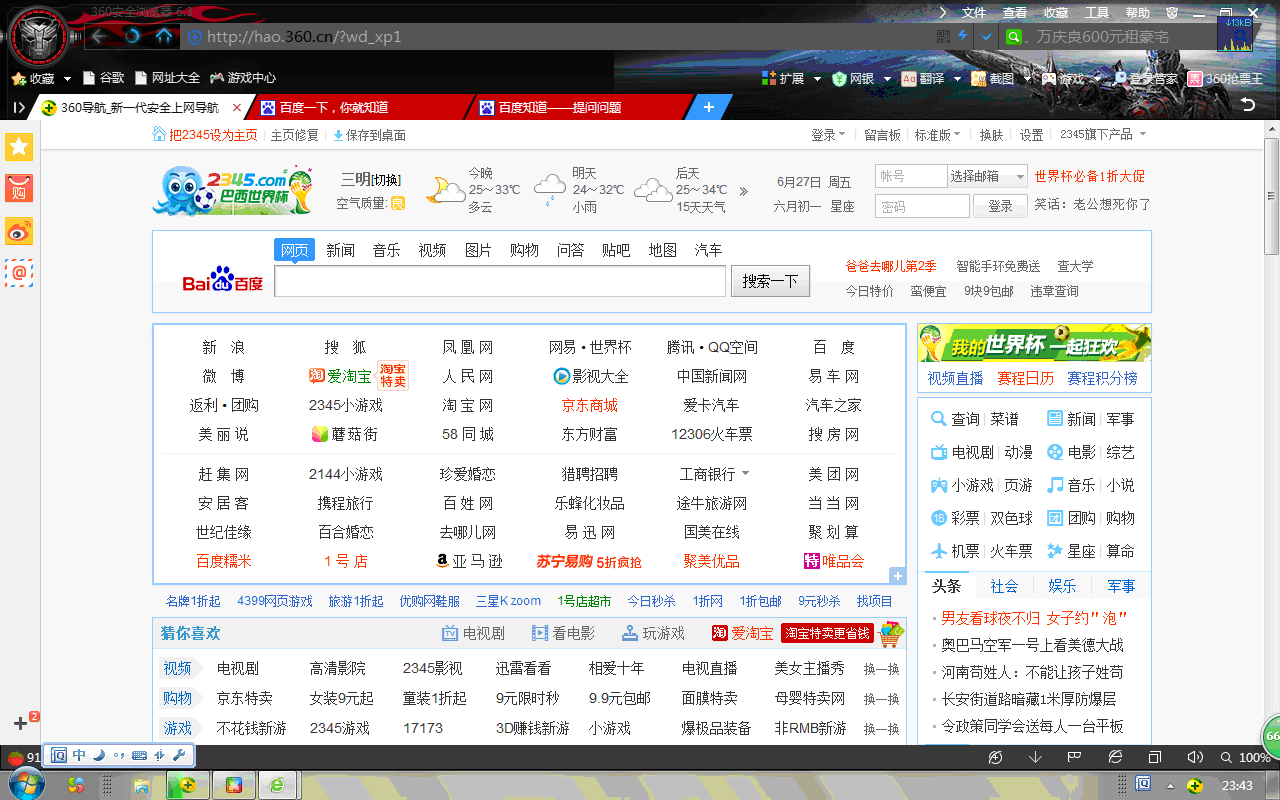Close the 360导航 tab
This screenshot has height=800, width=1280.
point(237,108)
